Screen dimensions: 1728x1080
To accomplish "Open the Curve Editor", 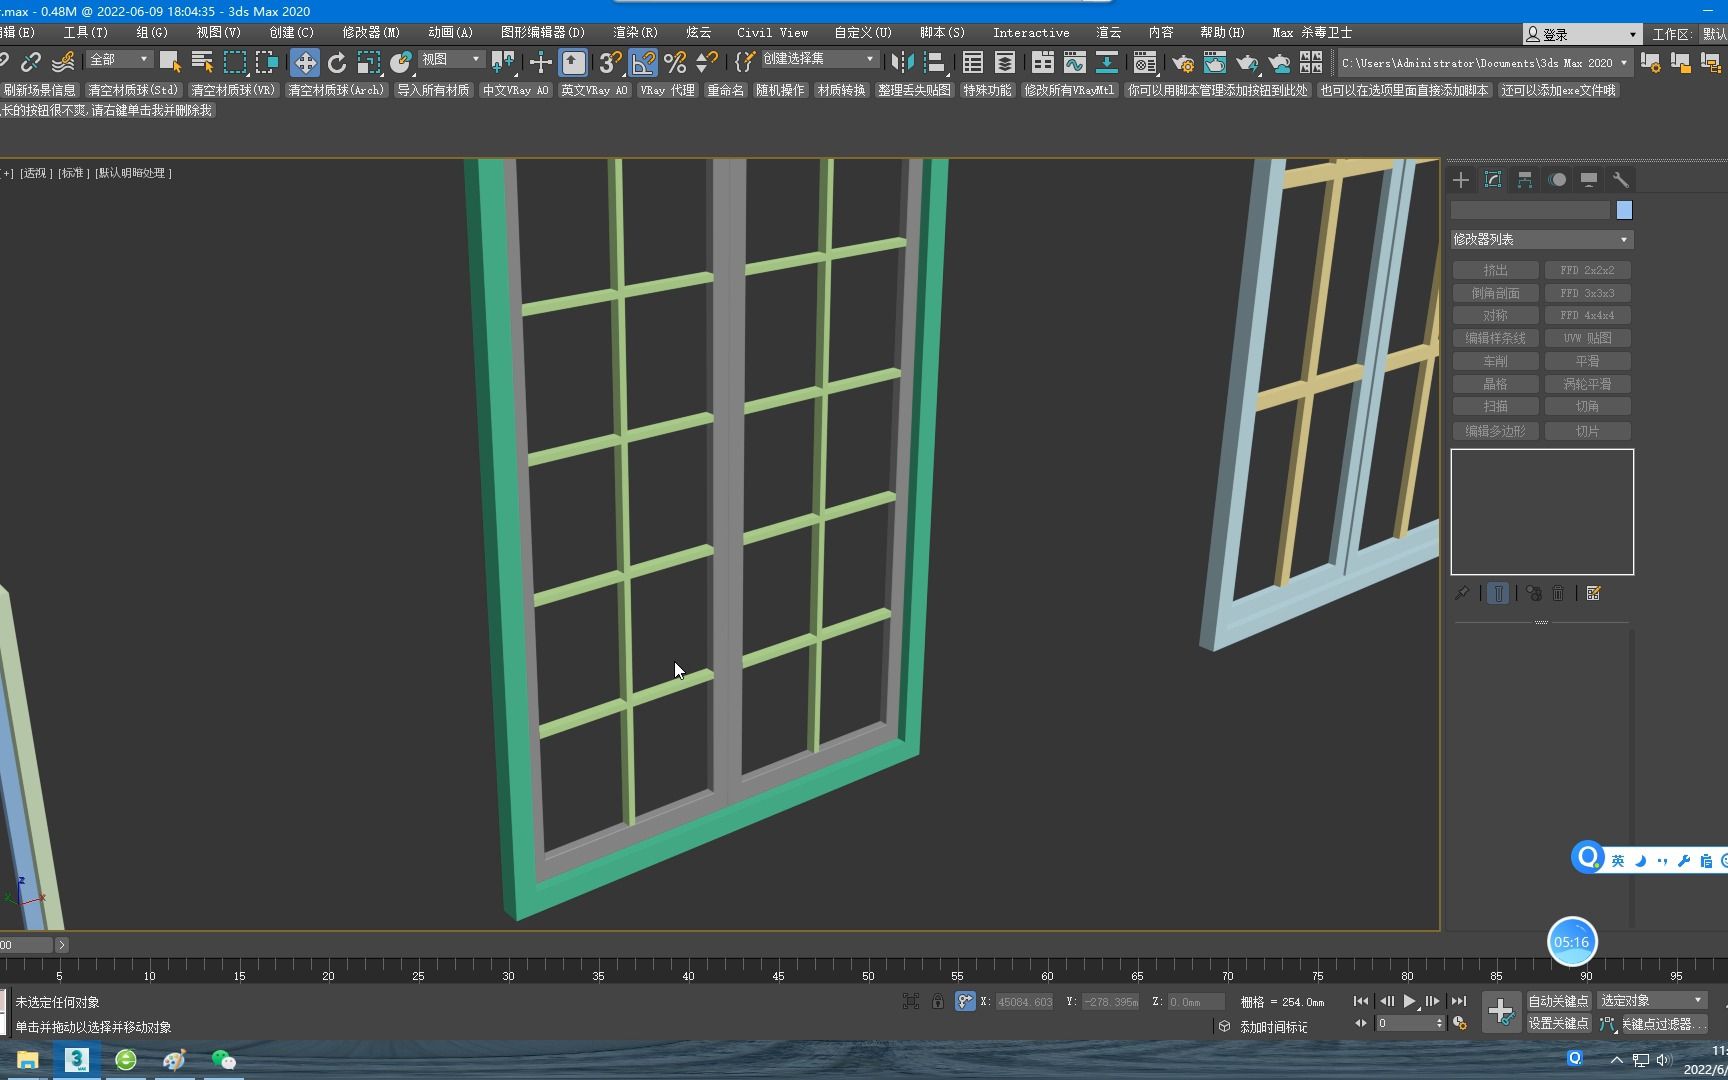I will (1074, 63).
